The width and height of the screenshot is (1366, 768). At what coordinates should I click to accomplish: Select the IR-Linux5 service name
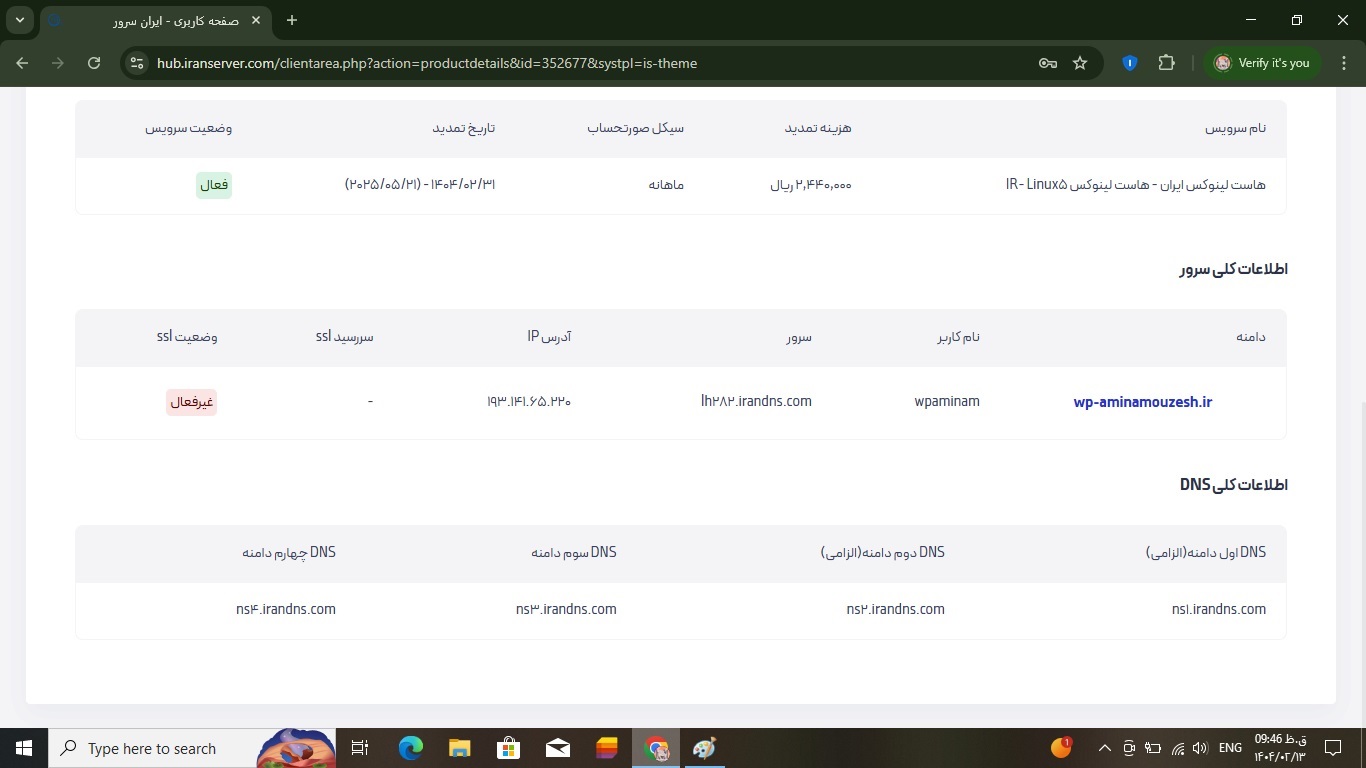tap(1136, 185)
